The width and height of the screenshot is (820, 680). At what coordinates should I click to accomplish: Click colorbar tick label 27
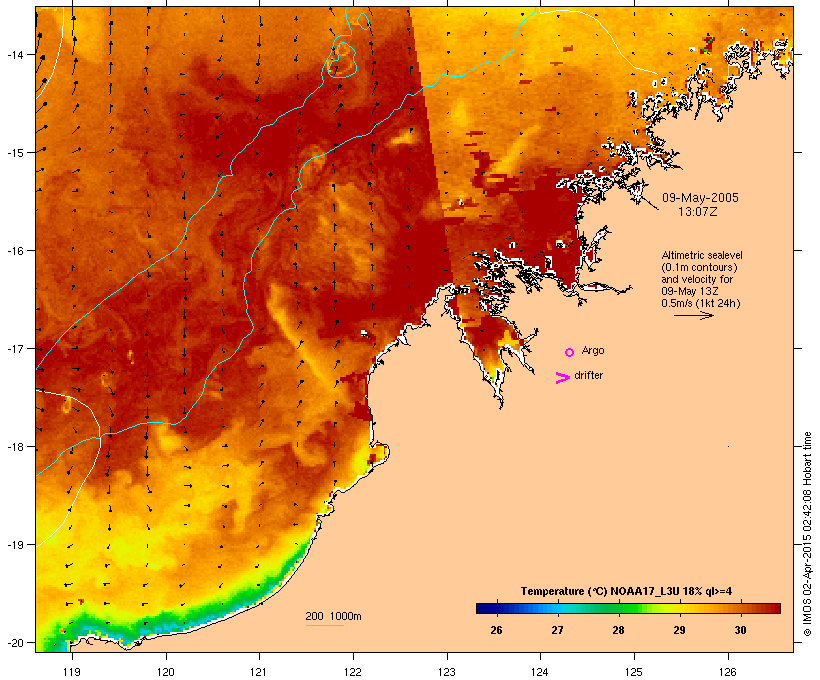557,630
